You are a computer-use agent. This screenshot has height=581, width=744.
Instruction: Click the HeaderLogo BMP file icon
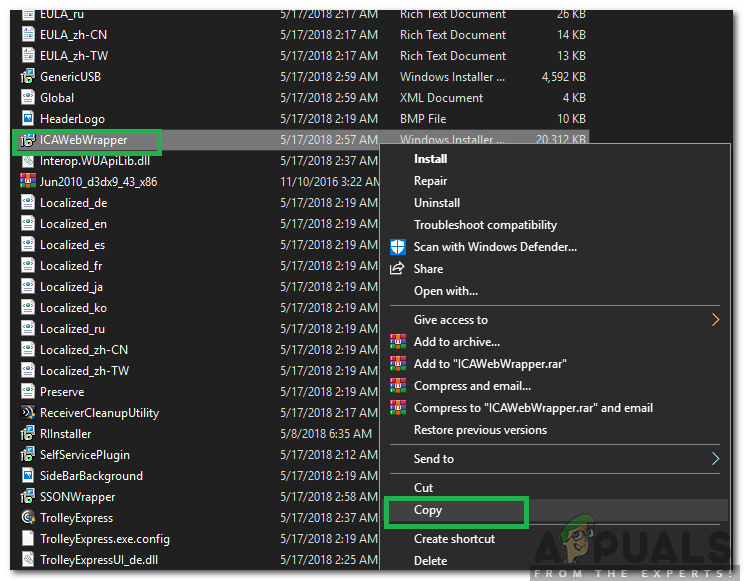[28, 118]
